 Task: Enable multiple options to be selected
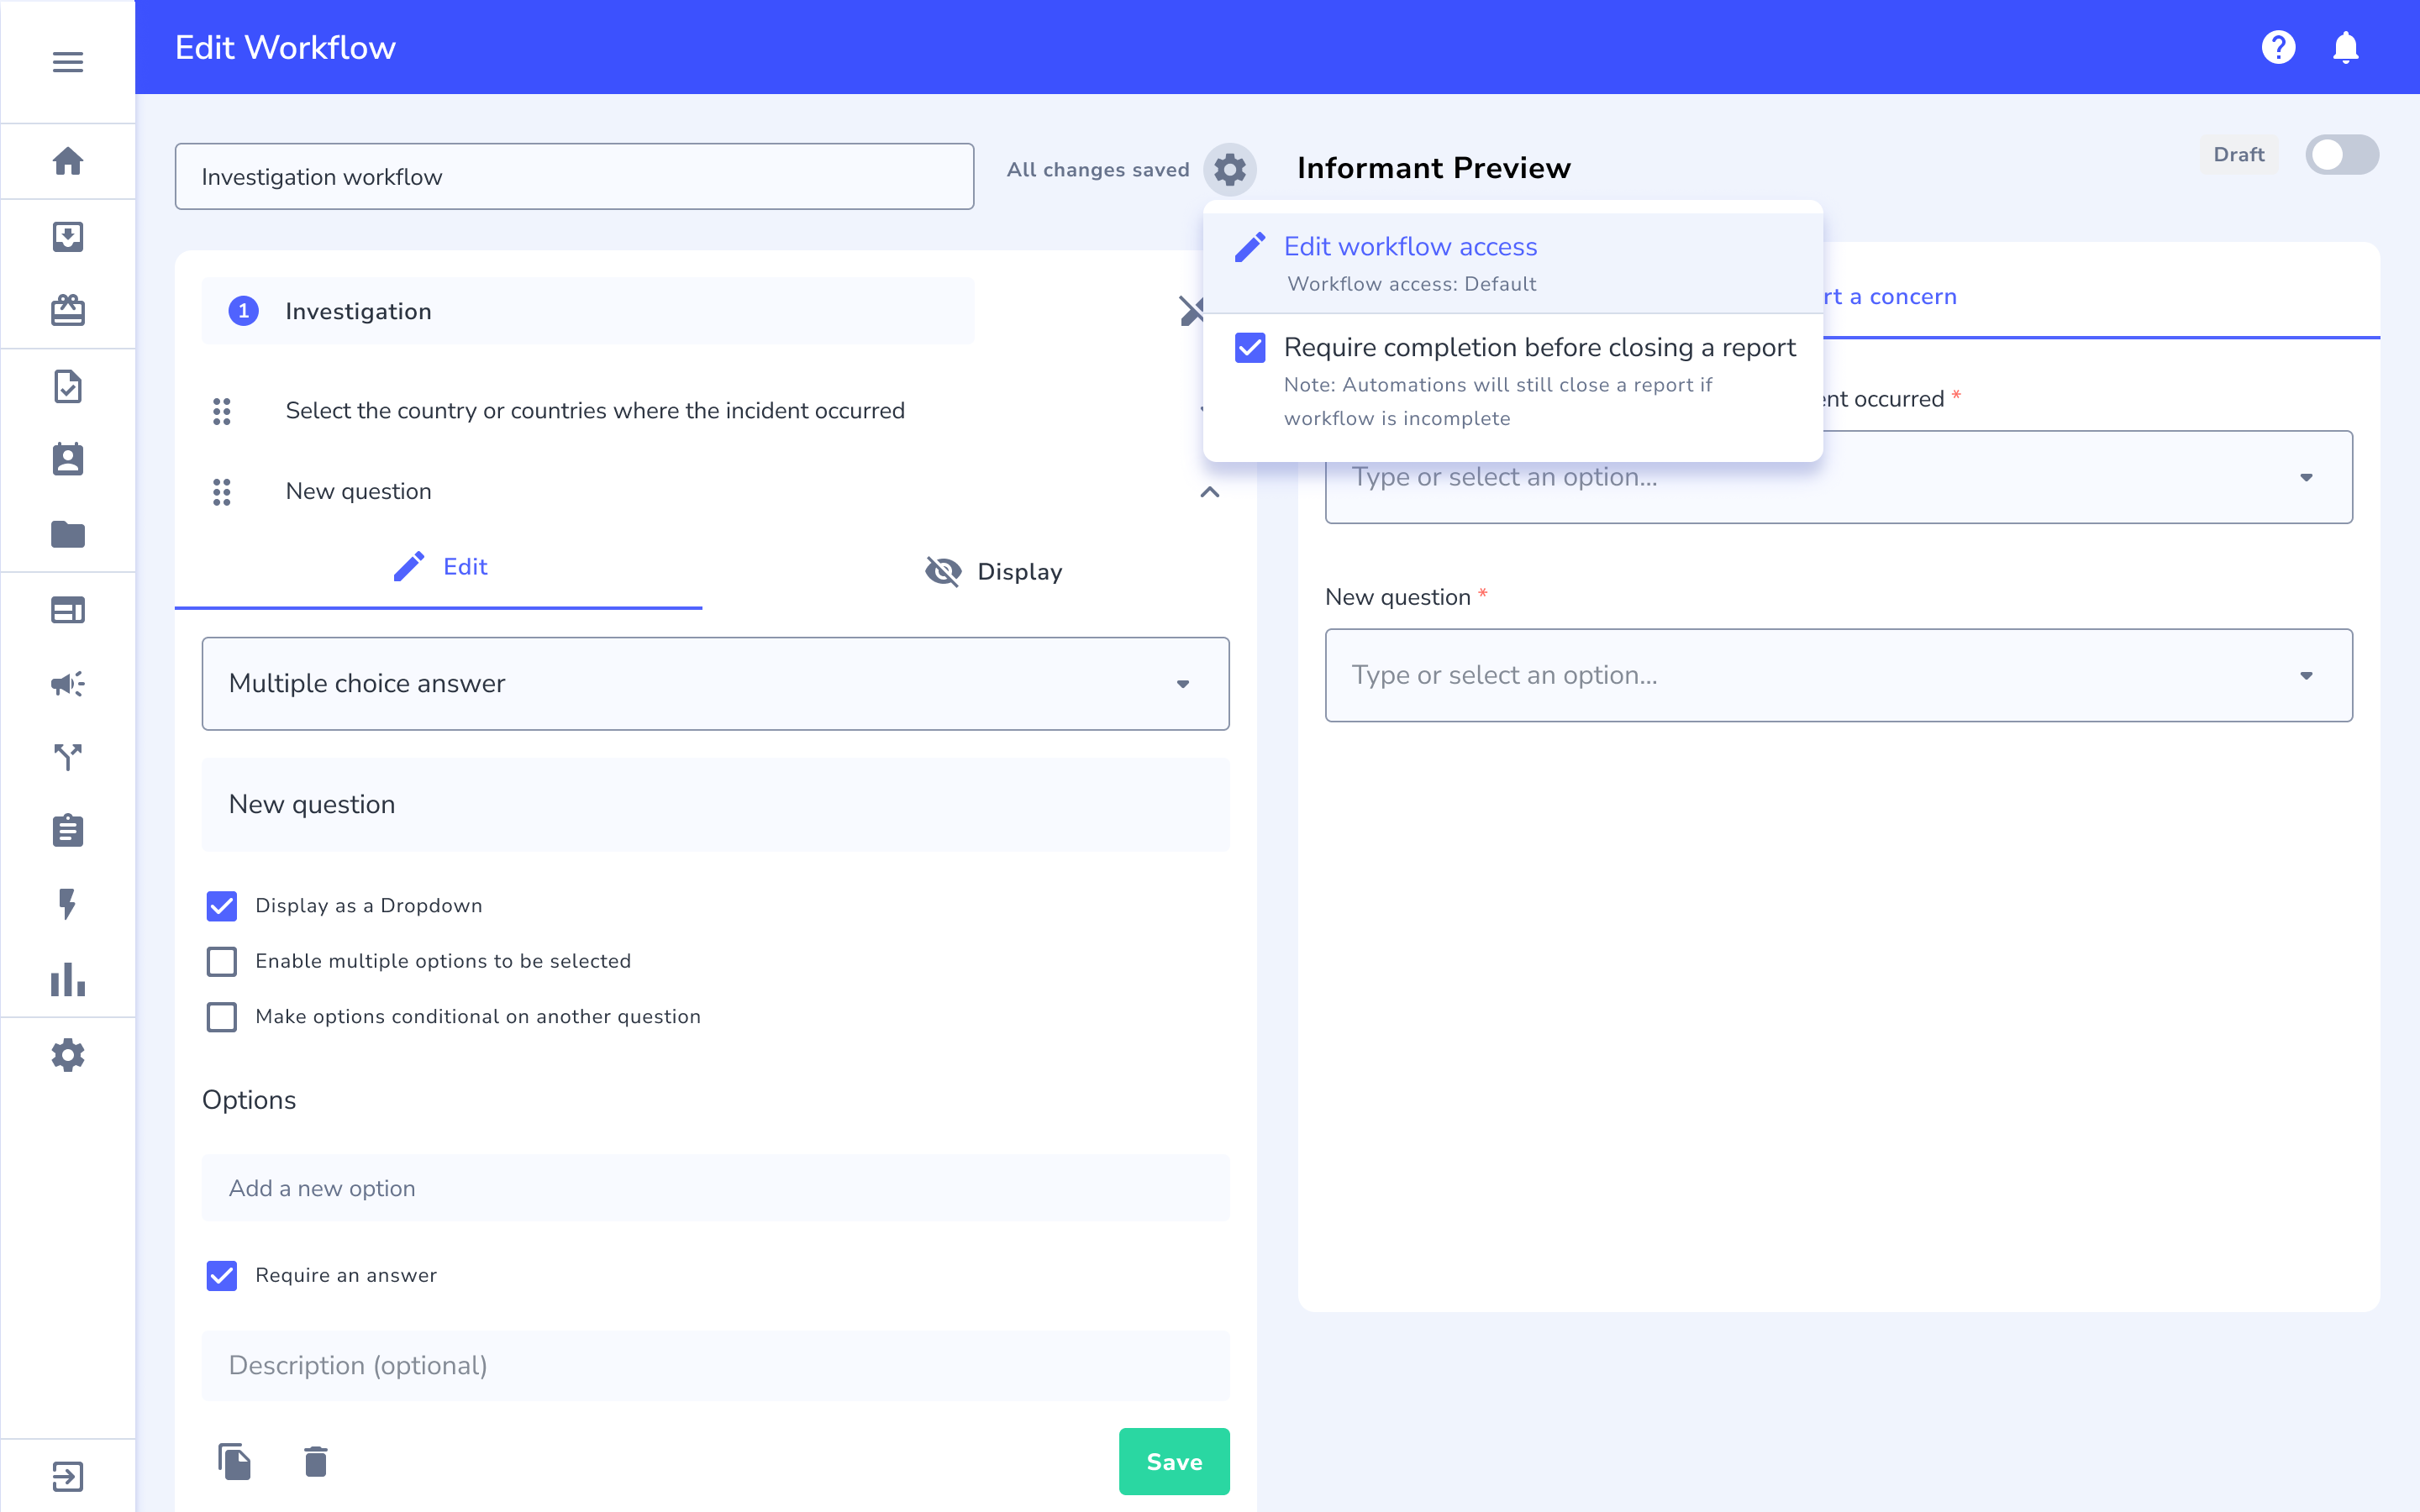coord(222,961)
